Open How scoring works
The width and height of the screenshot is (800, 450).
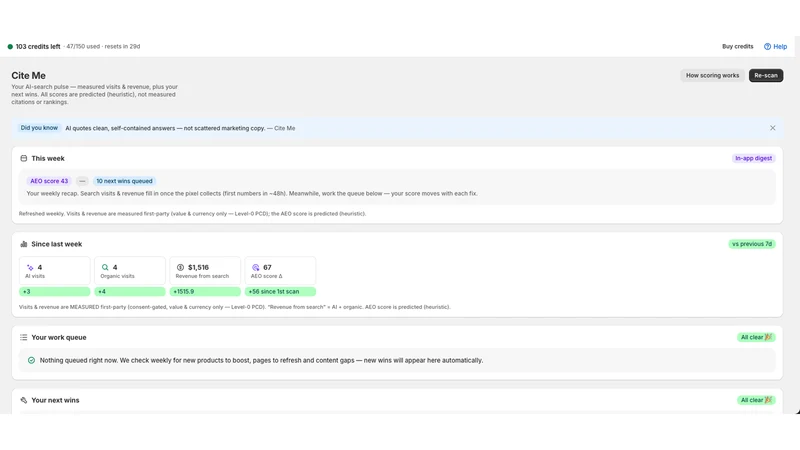(712, 76)
